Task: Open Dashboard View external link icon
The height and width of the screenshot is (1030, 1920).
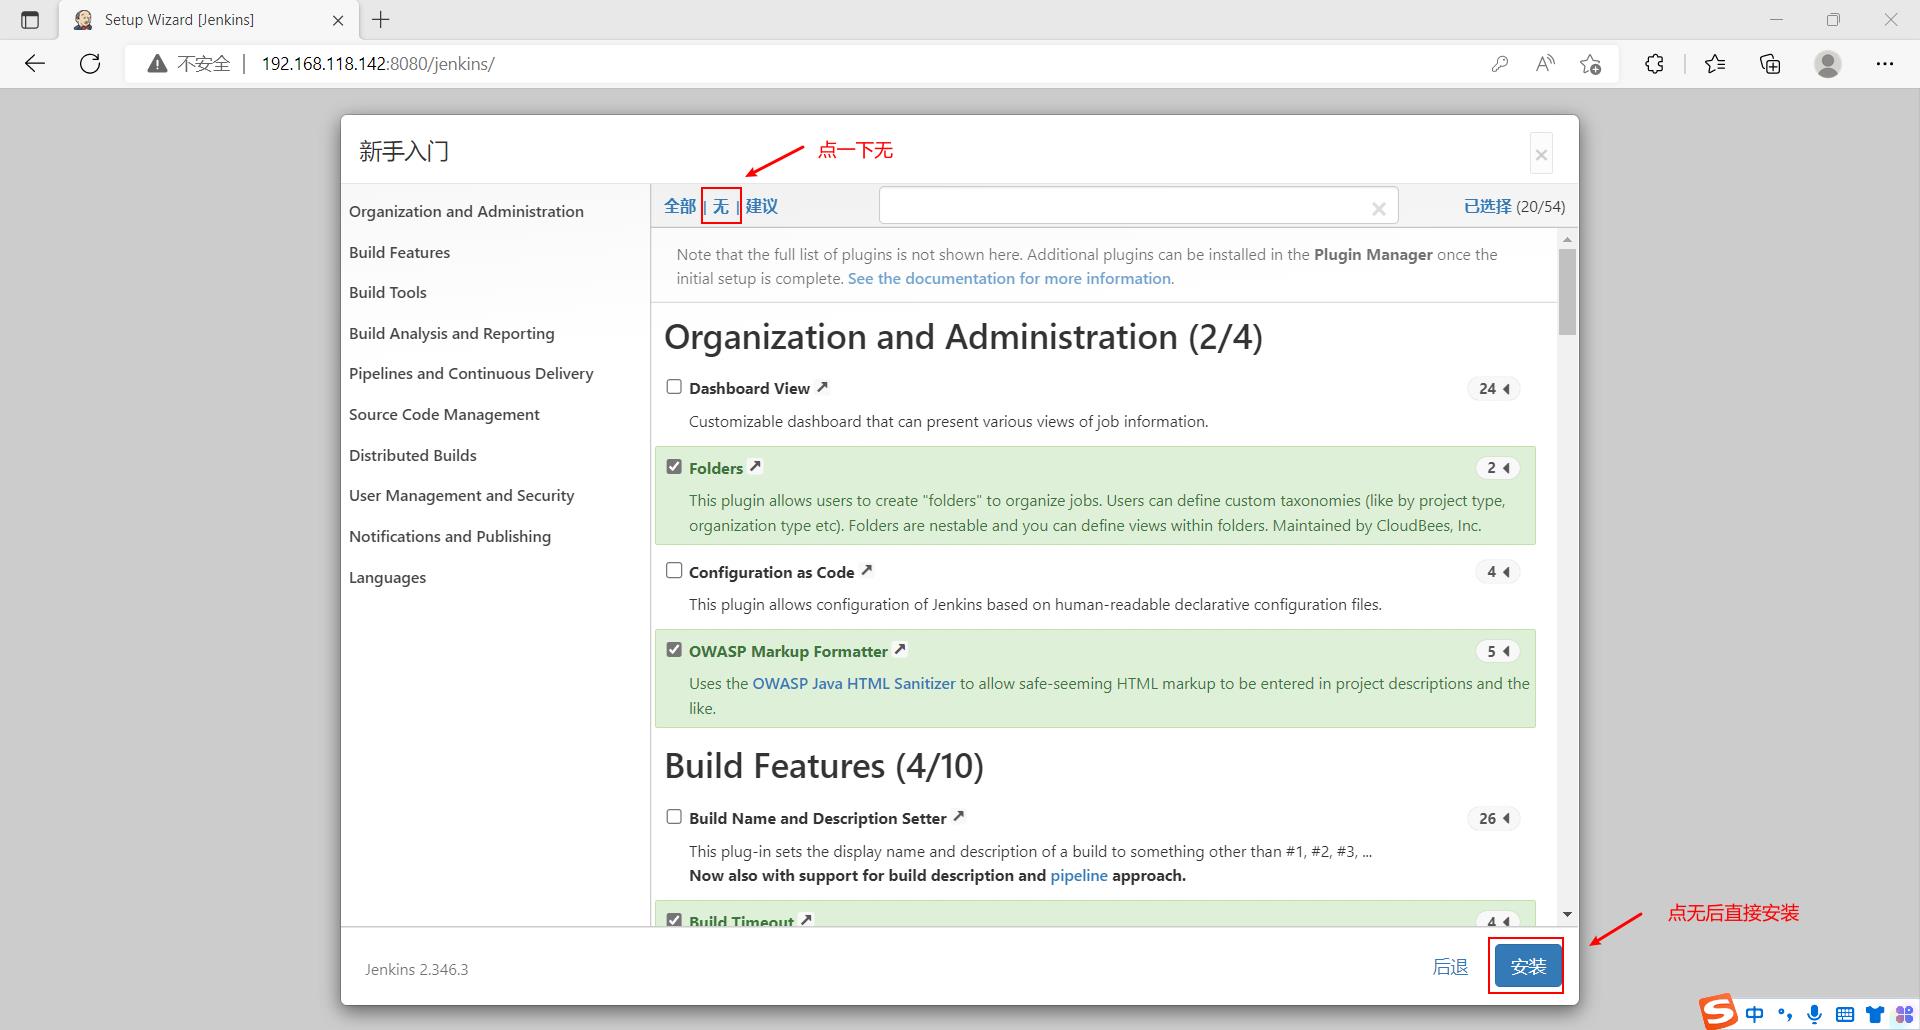Action: point(822,387)
